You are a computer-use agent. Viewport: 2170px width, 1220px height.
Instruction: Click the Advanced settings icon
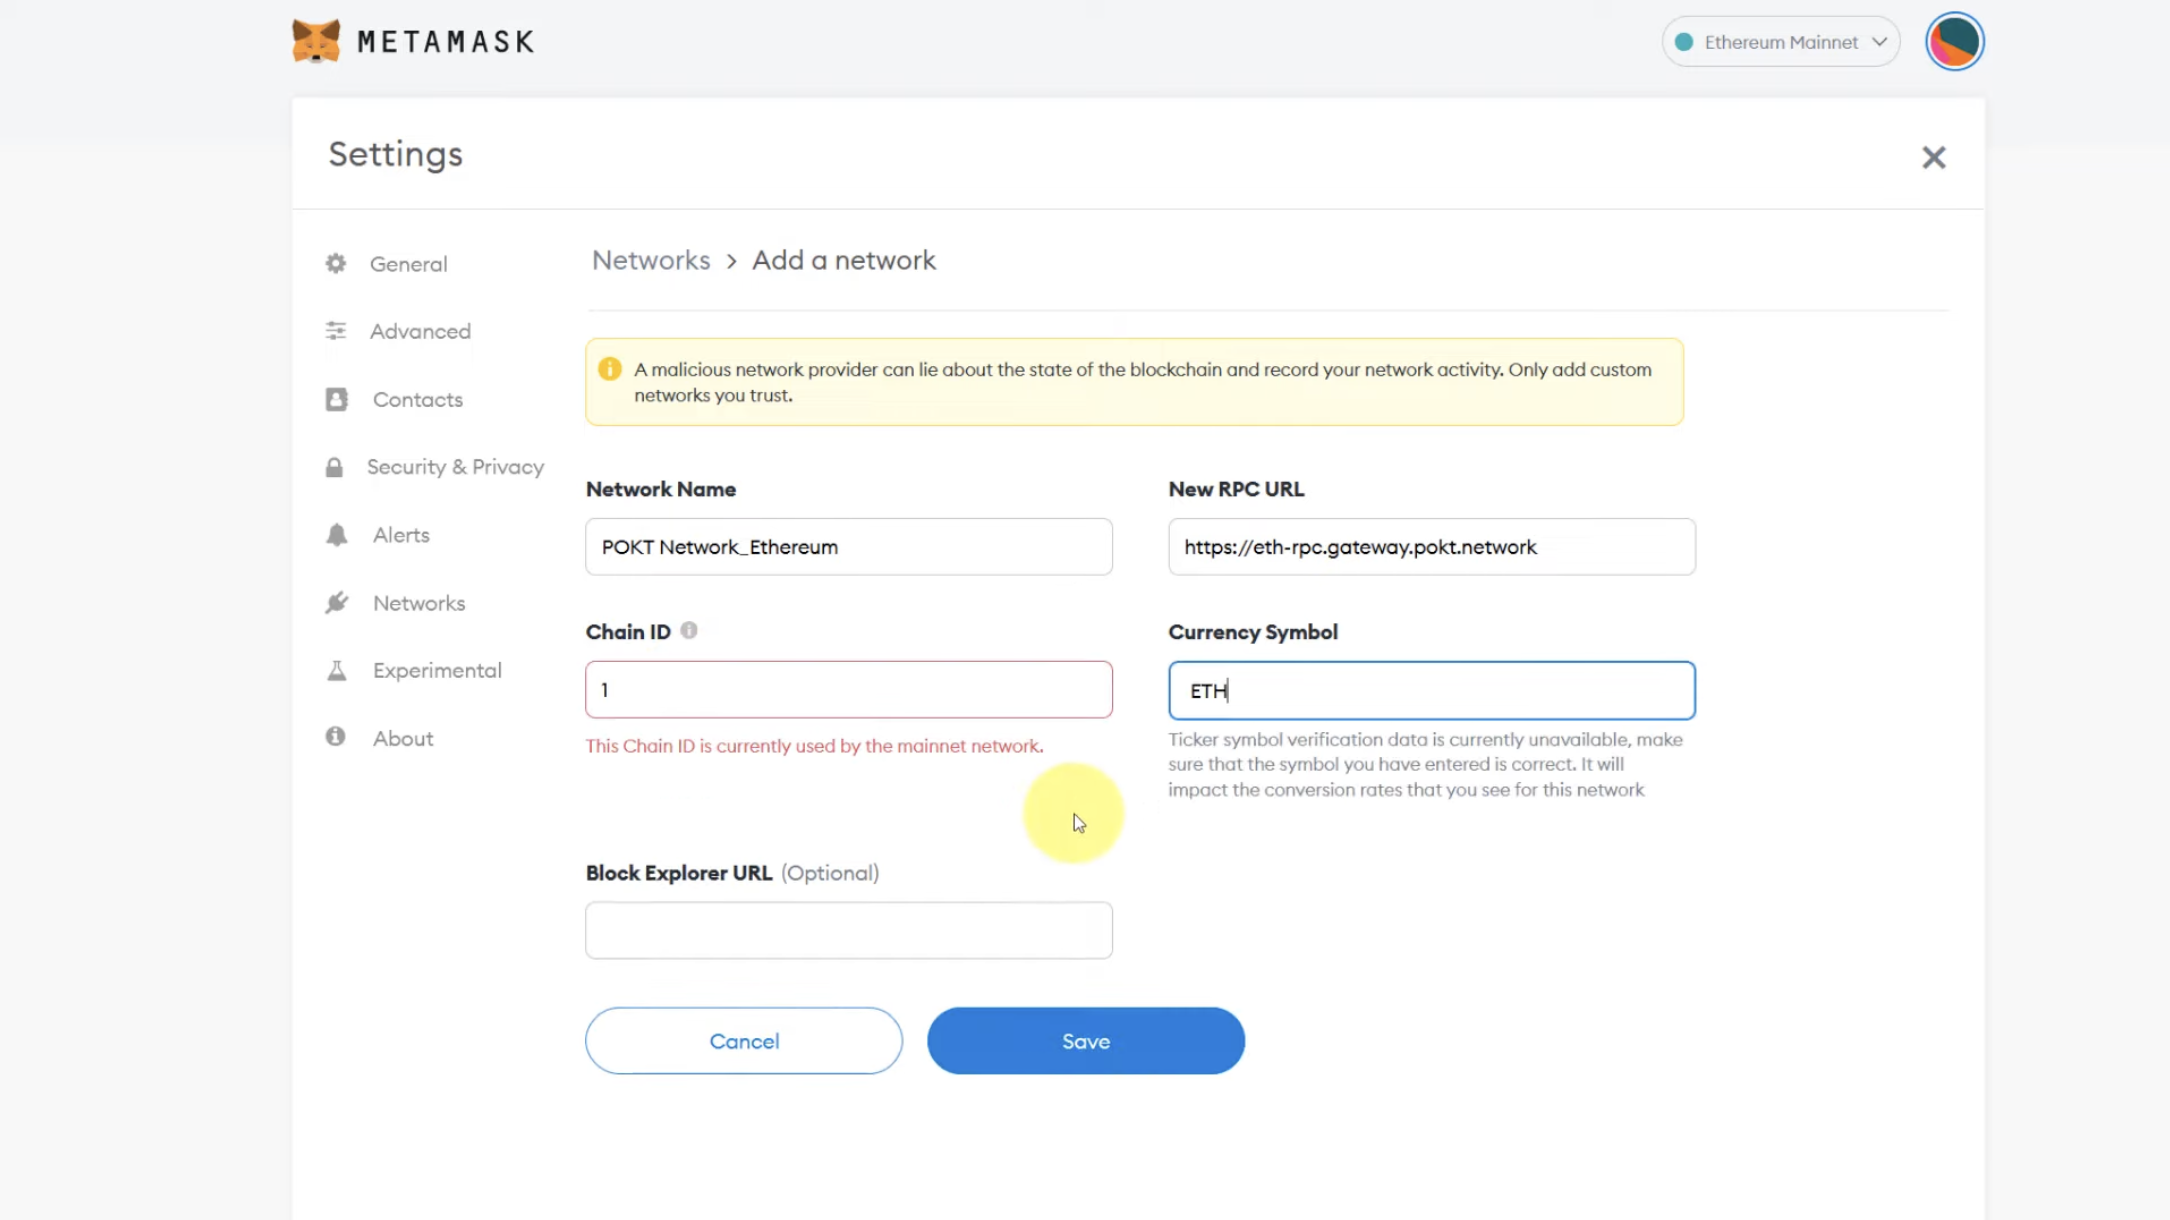[335, 331]
